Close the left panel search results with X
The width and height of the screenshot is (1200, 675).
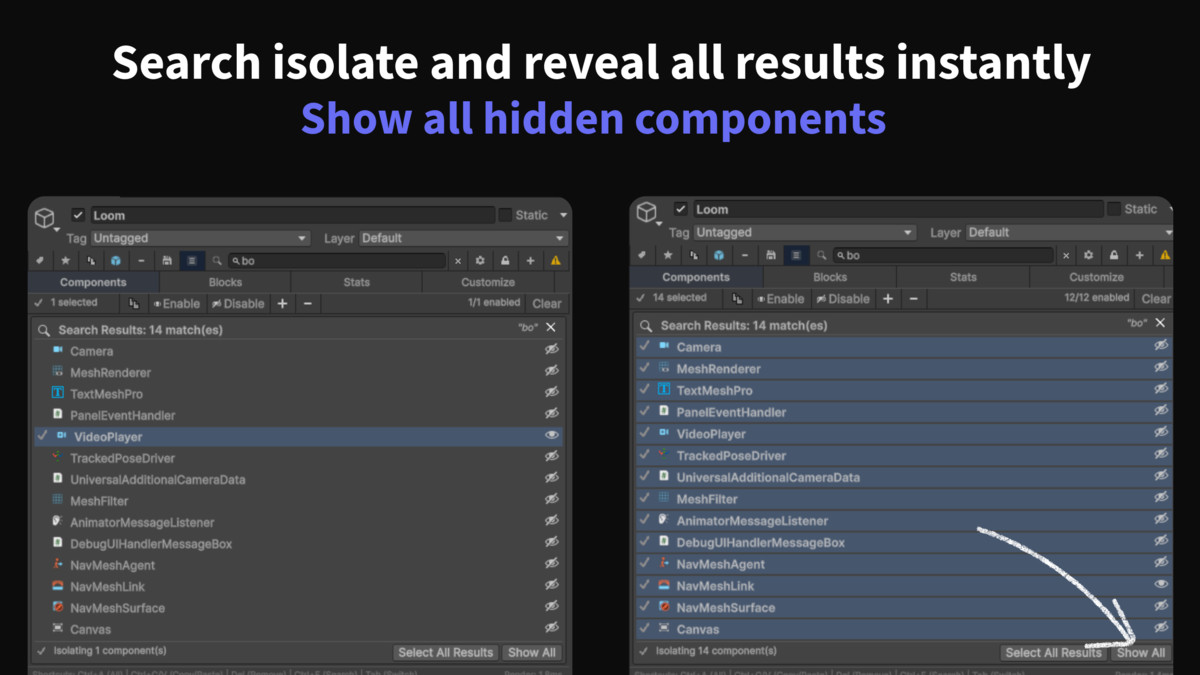tap(551, 328)
